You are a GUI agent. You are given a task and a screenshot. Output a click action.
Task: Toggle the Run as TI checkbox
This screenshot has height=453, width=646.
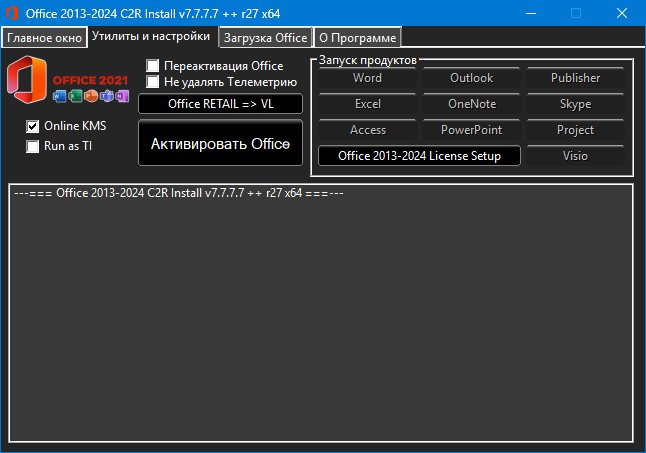click(34, 146)
